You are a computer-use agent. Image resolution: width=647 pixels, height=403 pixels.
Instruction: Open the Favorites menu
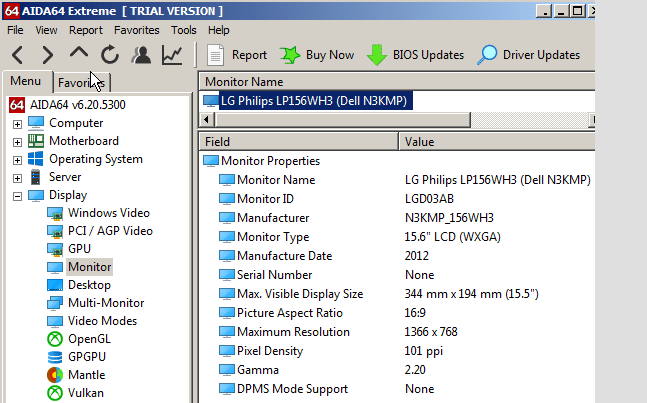pos(136,30)
